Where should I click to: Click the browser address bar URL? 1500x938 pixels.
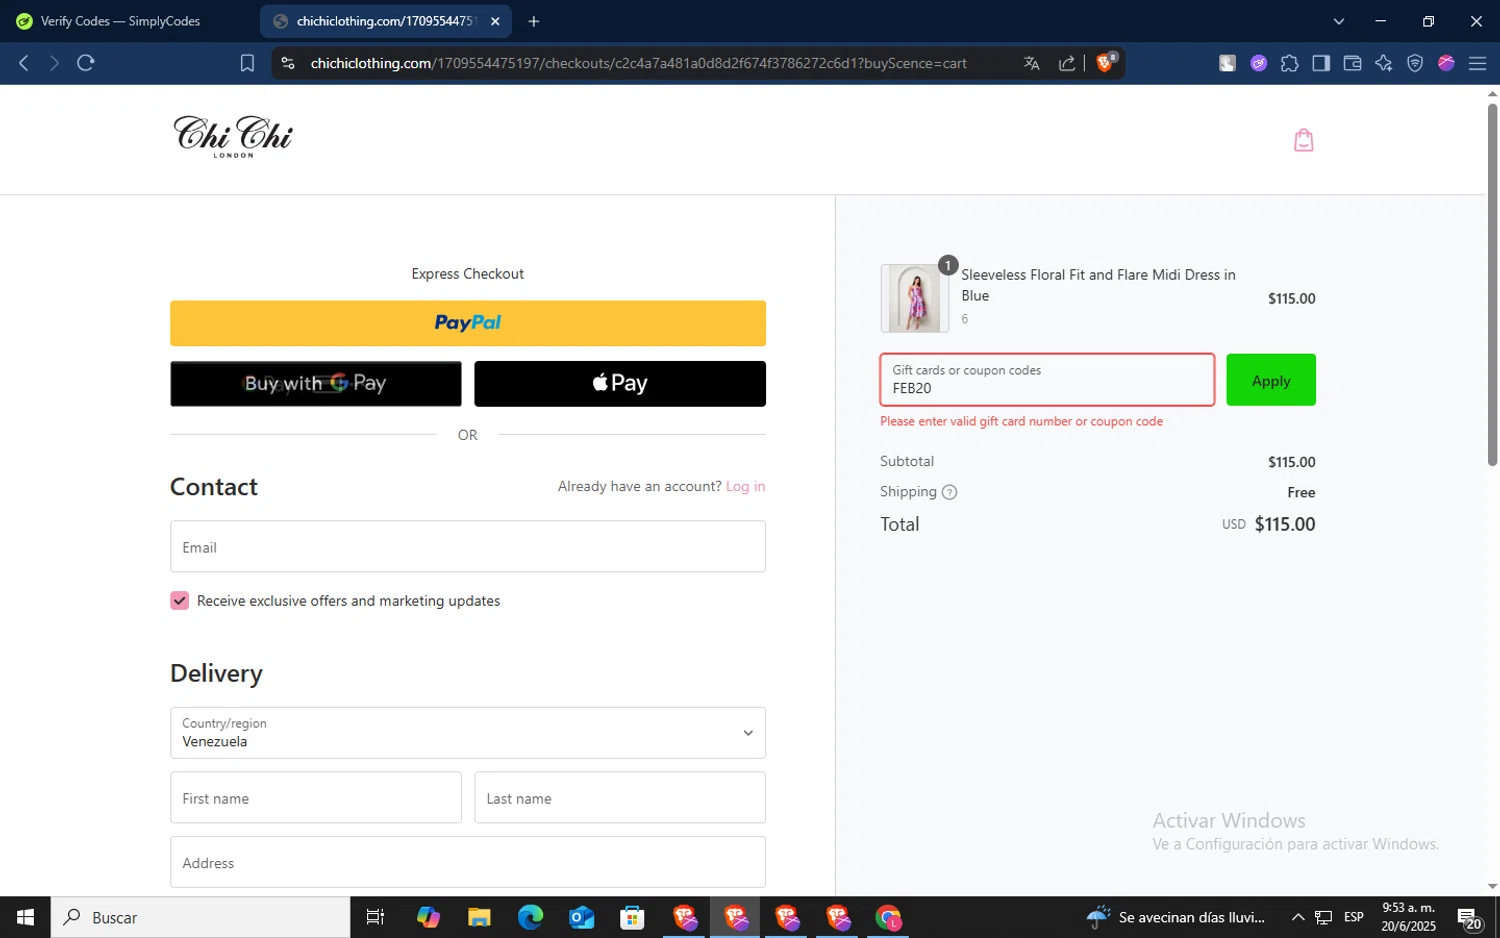pos(638,63)
